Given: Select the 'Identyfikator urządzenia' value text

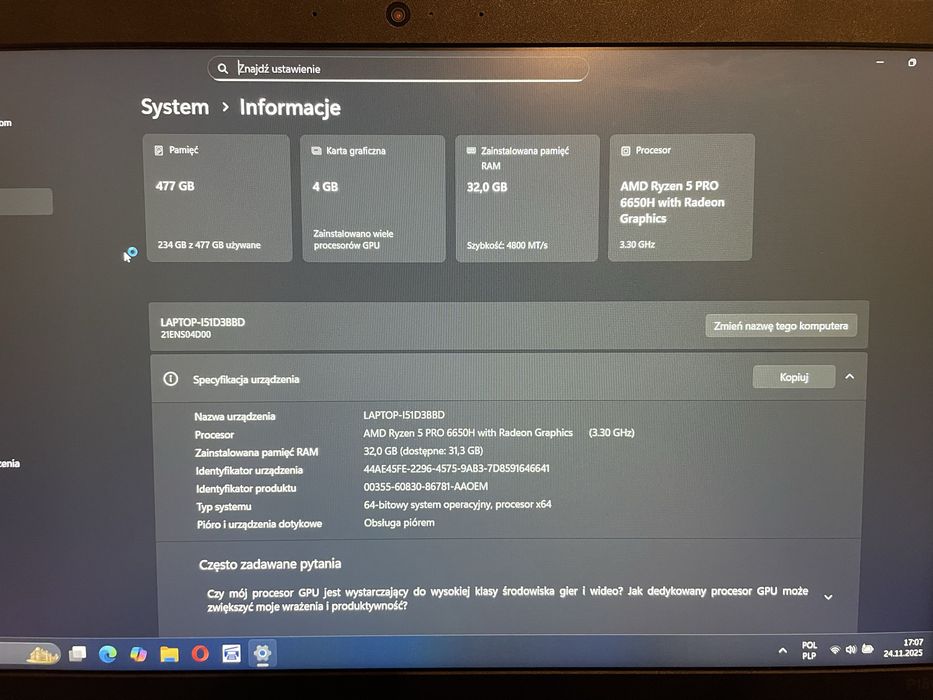Looking at the screenshot, I should (456, 468).
